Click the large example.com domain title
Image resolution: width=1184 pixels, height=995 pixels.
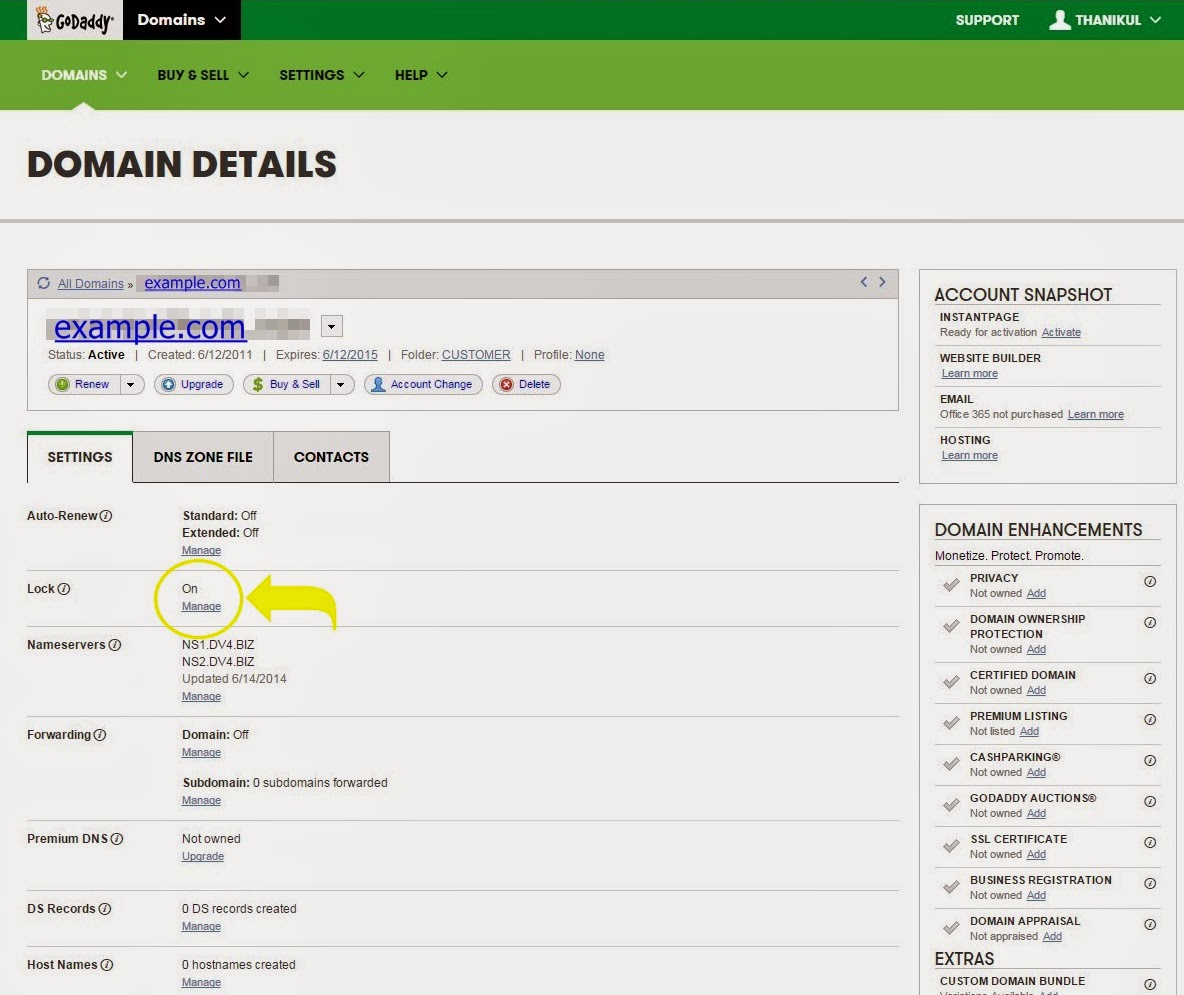point(150,328)
